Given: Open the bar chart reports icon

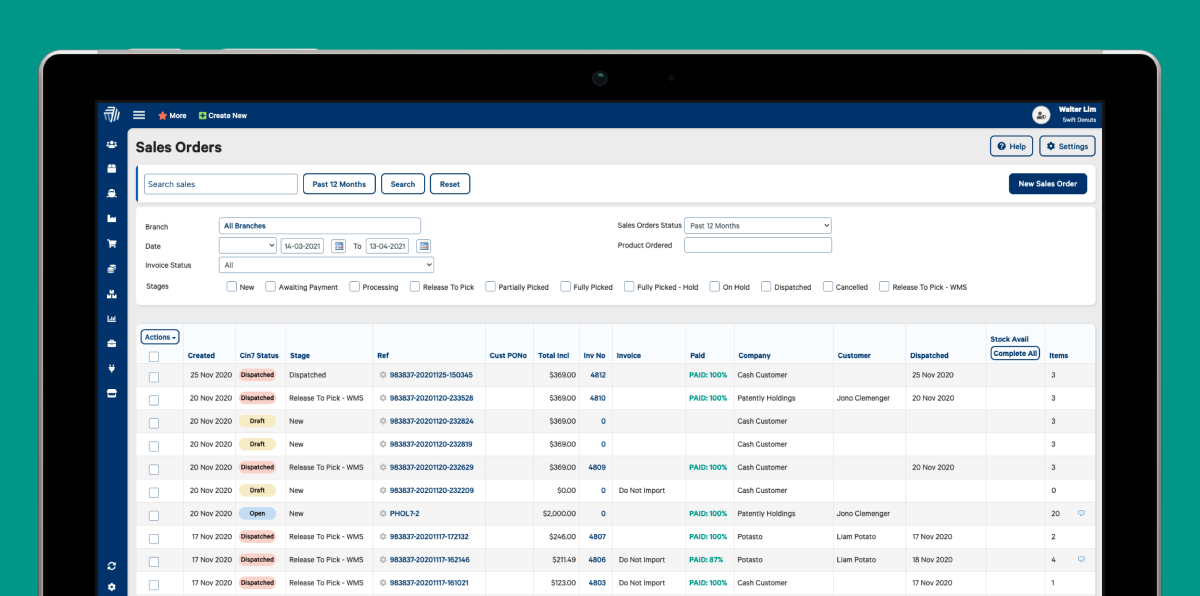Looking at the screenshot, I should pyautogui.click(x=112, y=319).
